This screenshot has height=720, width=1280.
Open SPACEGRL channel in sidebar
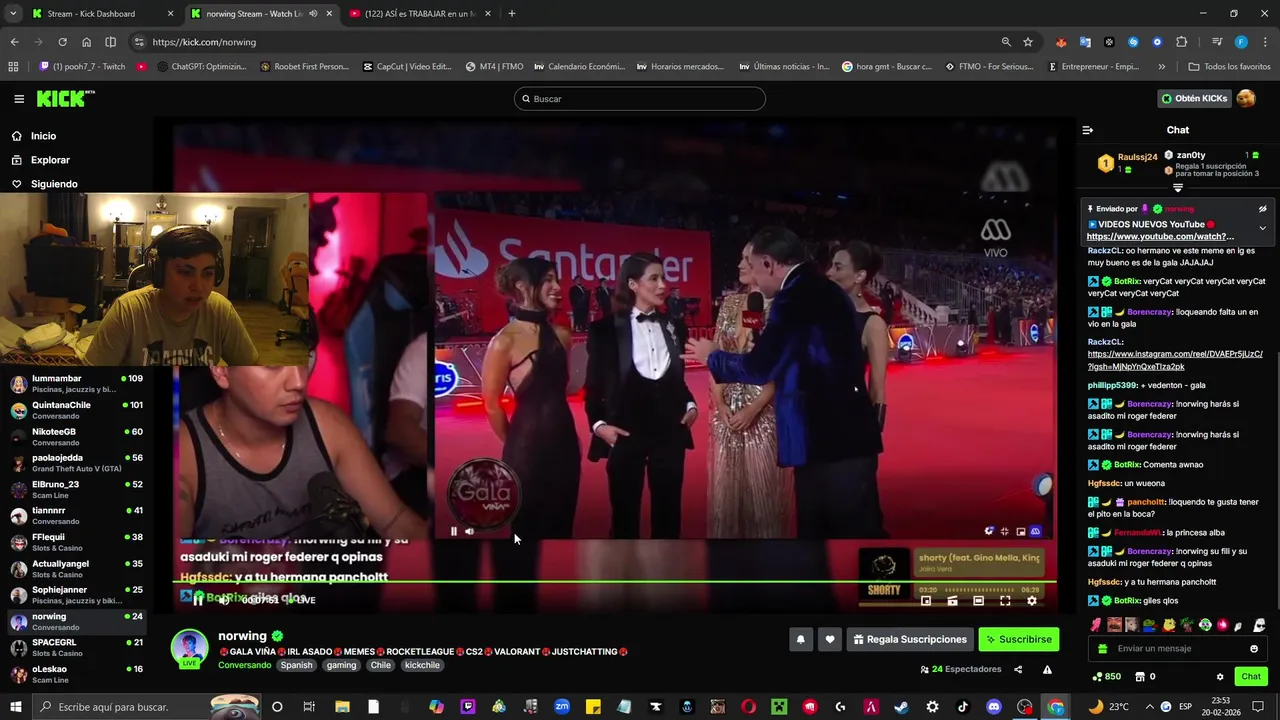coord(77,647)
